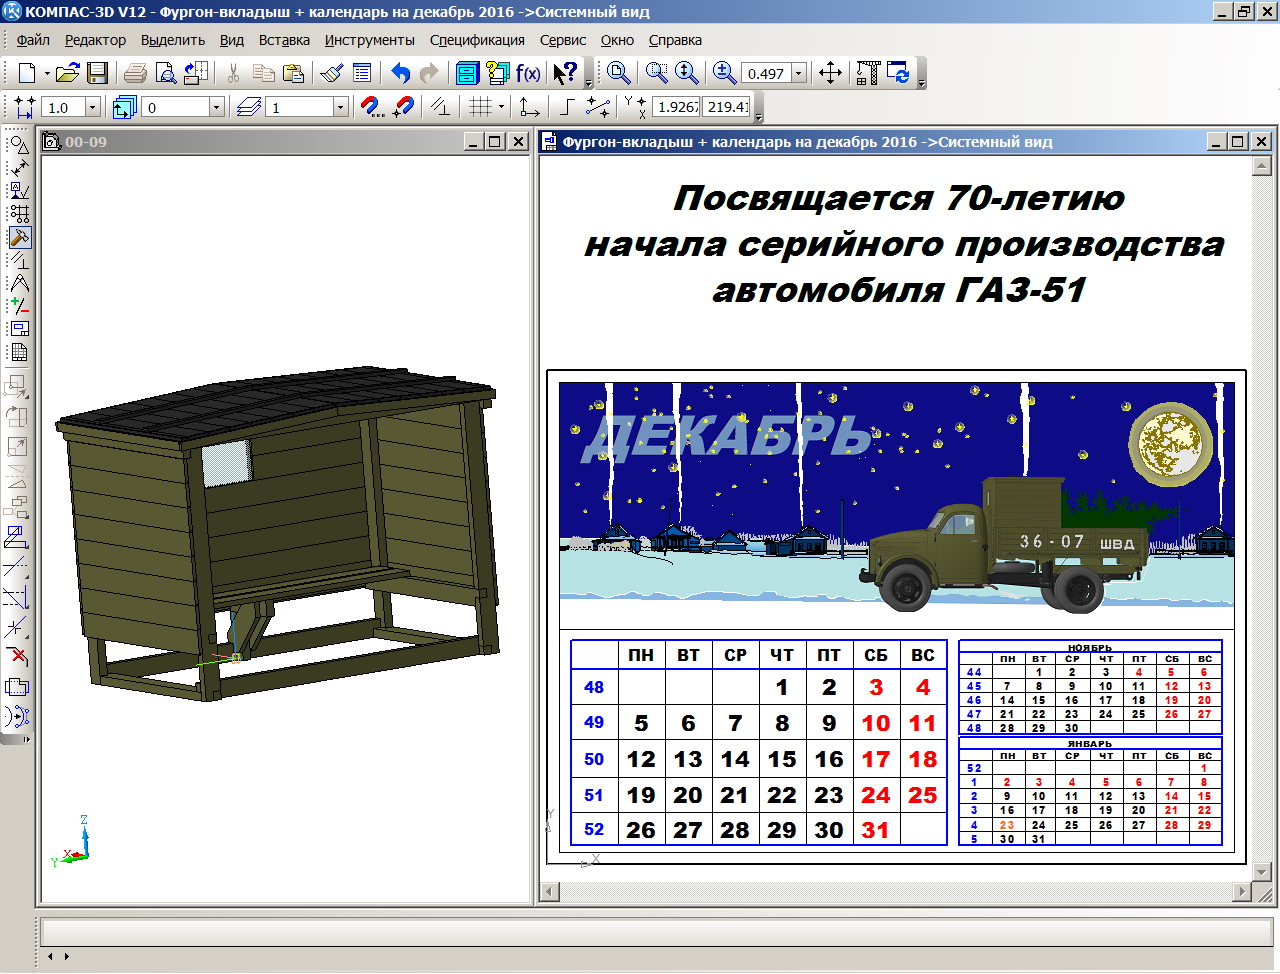
Task: Copy properties with the brush icon
Action: (332, 73)
